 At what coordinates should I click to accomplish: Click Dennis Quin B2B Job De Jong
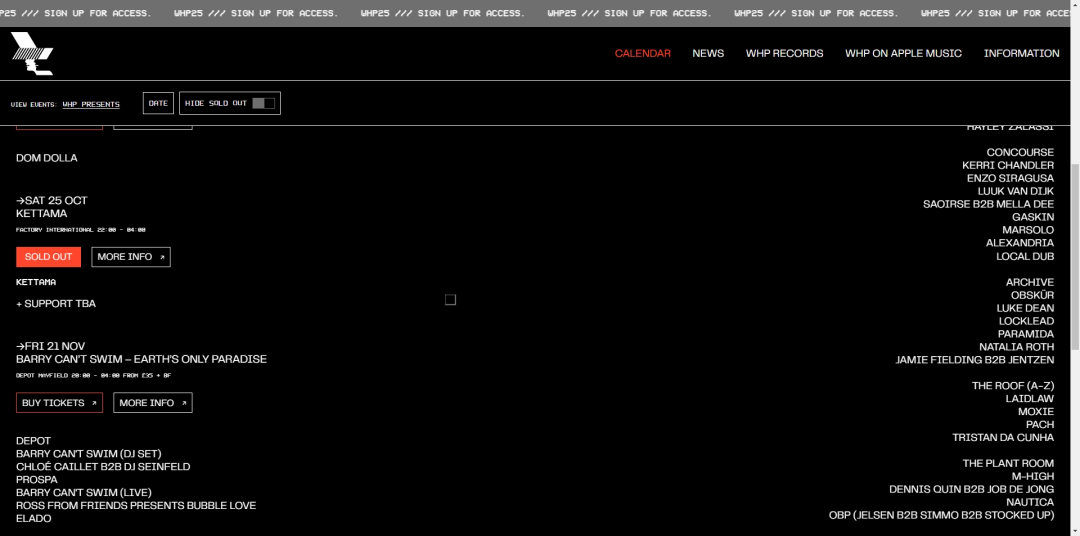[972, 490]
